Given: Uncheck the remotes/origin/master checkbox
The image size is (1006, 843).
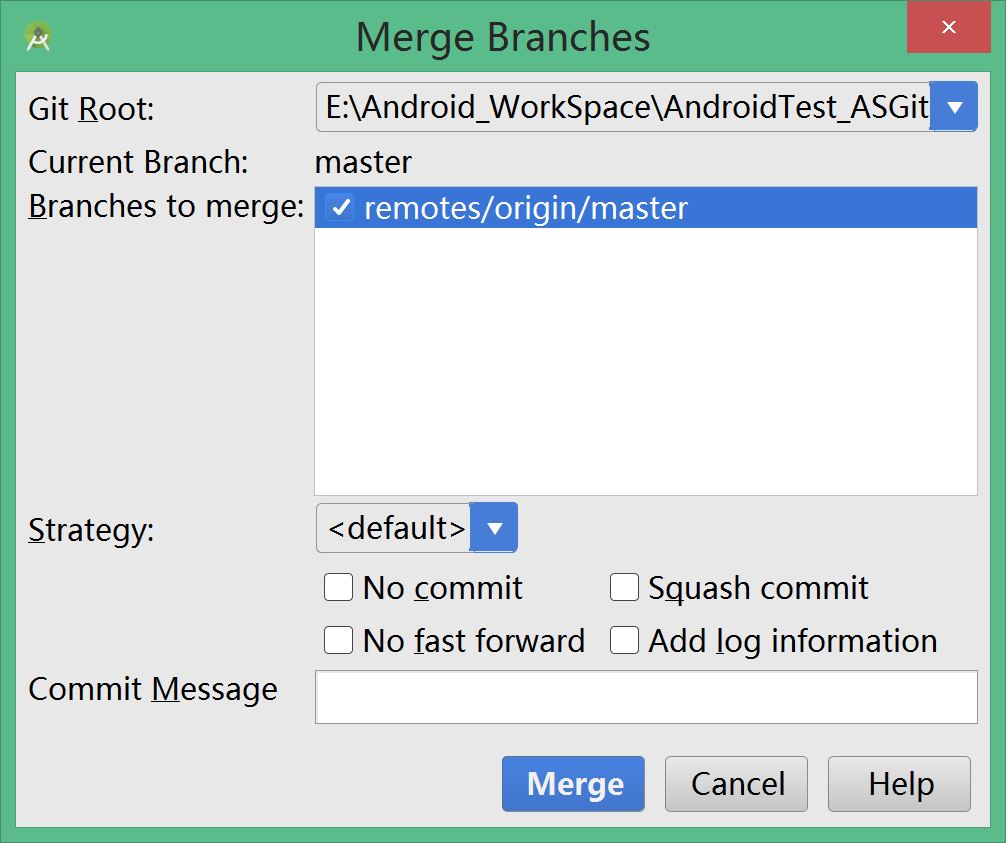Looking at the screenshot, I should (x=339, y=208).
